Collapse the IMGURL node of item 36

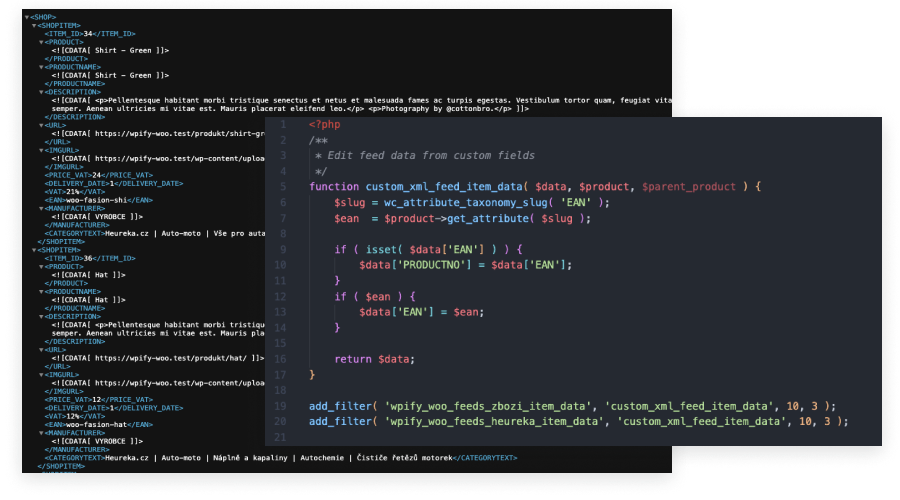[x=41, y=375]
